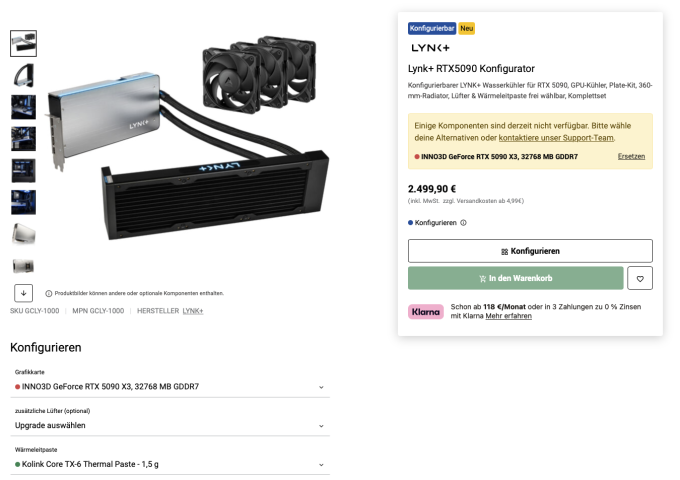Click the Klarna logo badge
680x480 pixels.
(425, 311)
